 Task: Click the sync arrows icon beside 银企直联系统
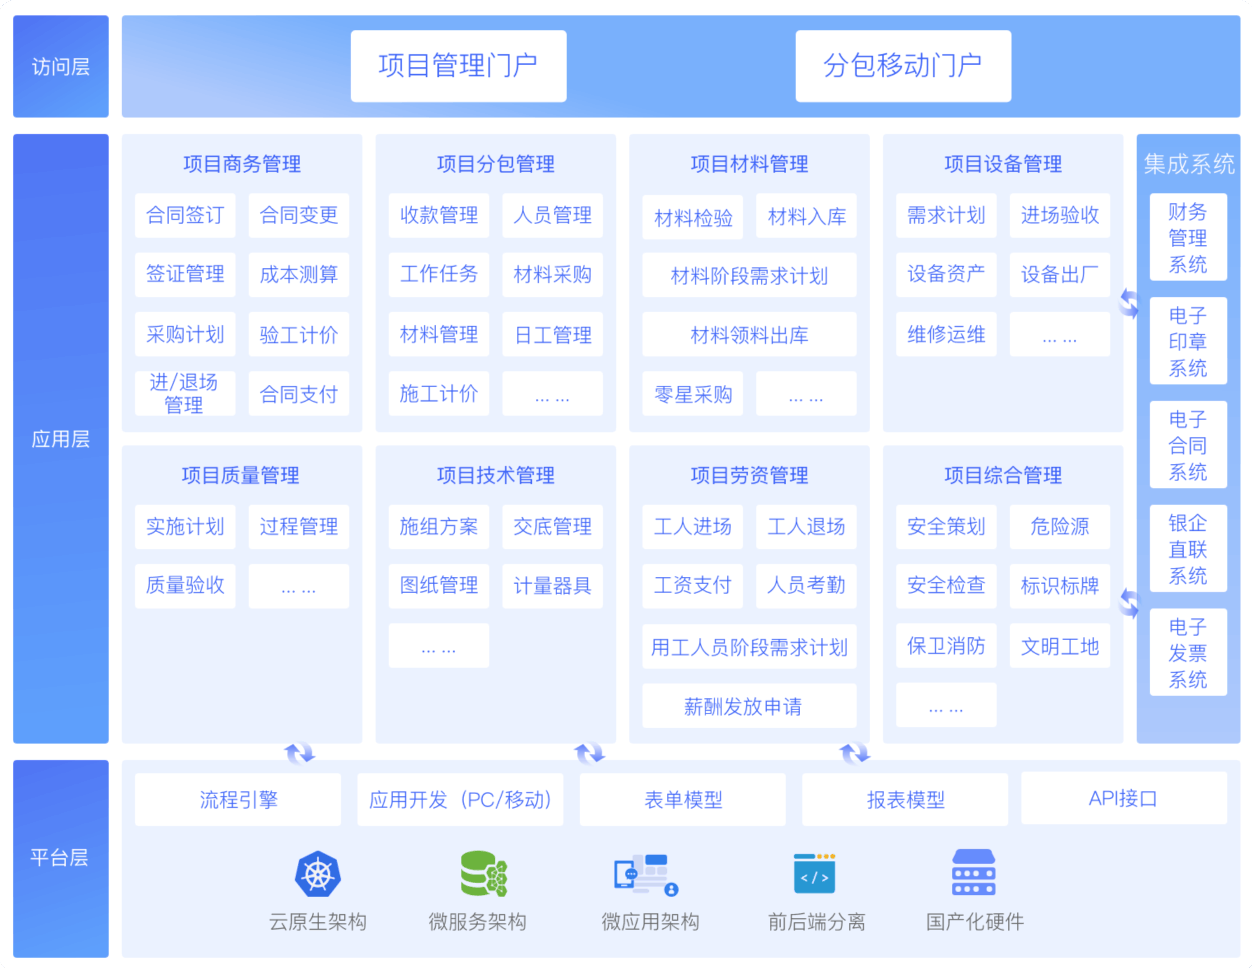[1129, 603]
